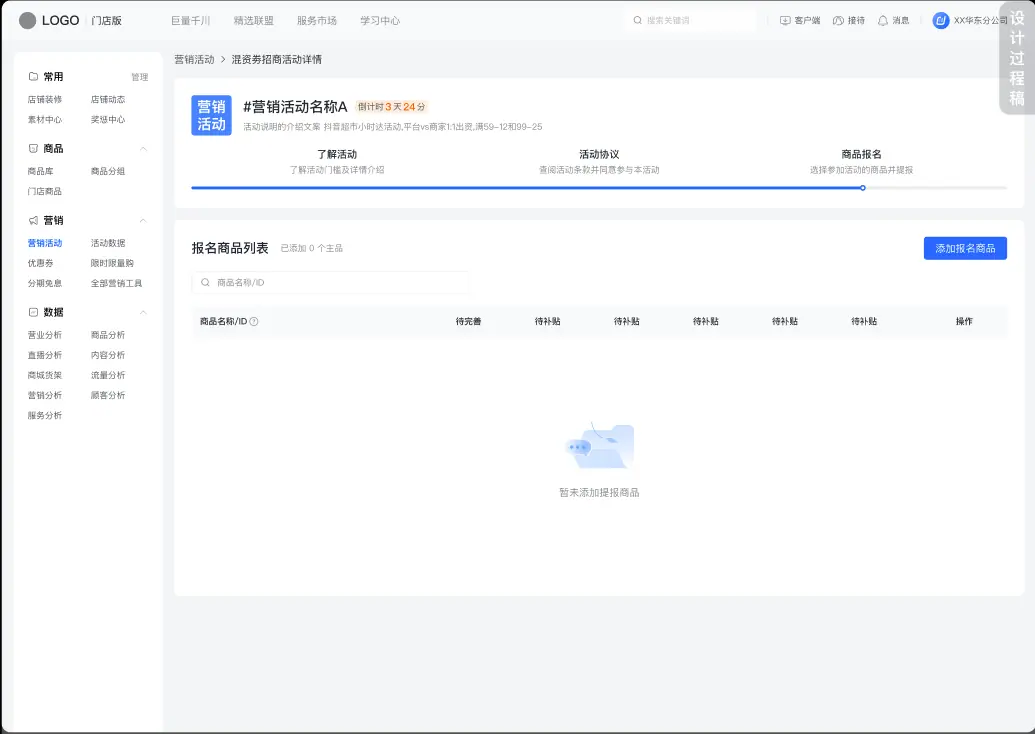The height and width of the screenshot is (734, 1035).
Task: Click the progress bar handle dot
Action: point(863,188)
